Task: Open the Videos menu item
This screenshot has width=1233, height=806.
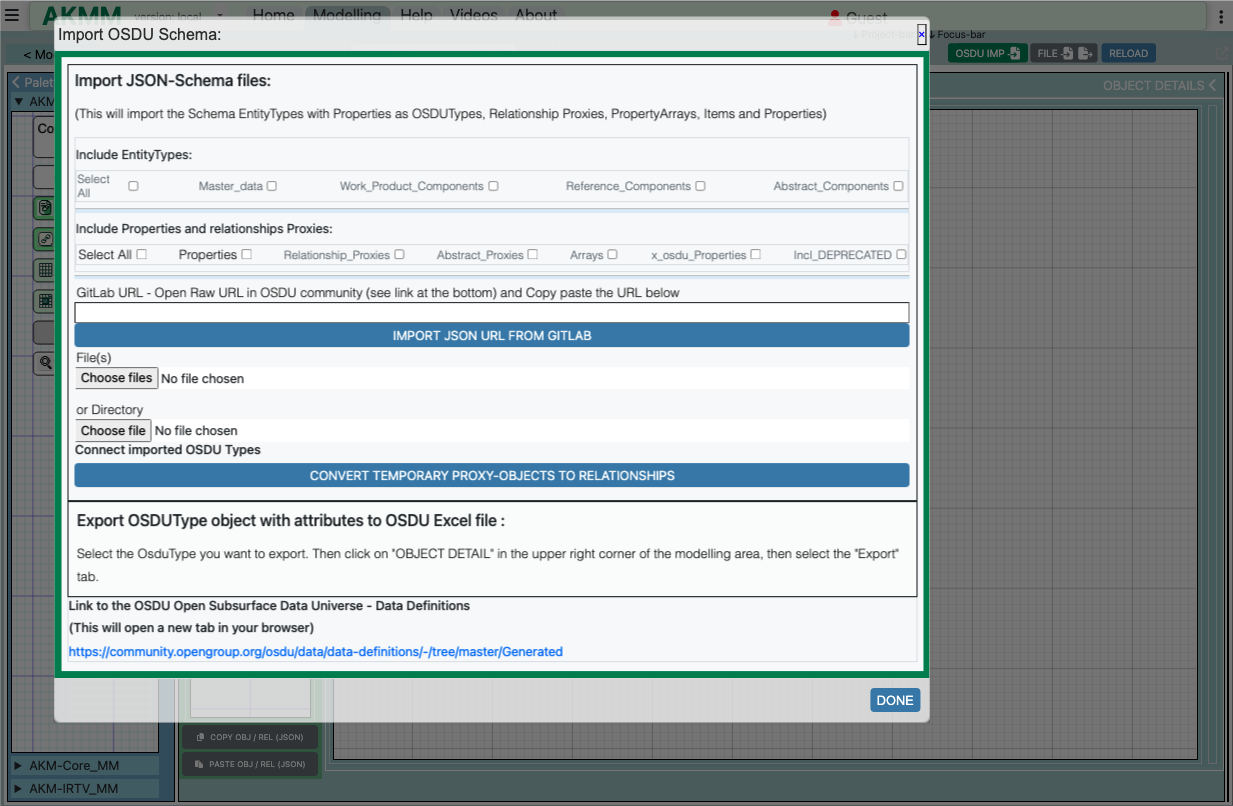Action: click(x=474, y=15)
